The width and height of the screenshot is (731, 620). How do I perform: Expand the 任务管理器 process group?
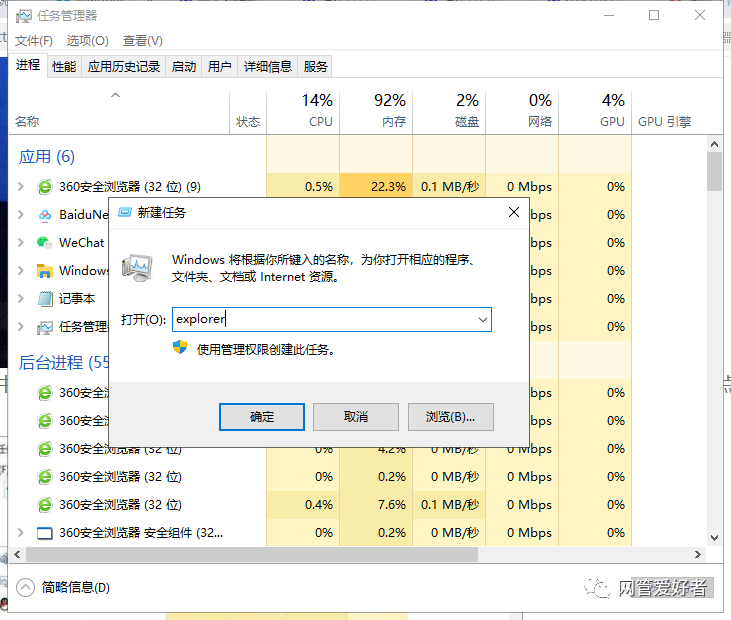(x=21, y=327)
